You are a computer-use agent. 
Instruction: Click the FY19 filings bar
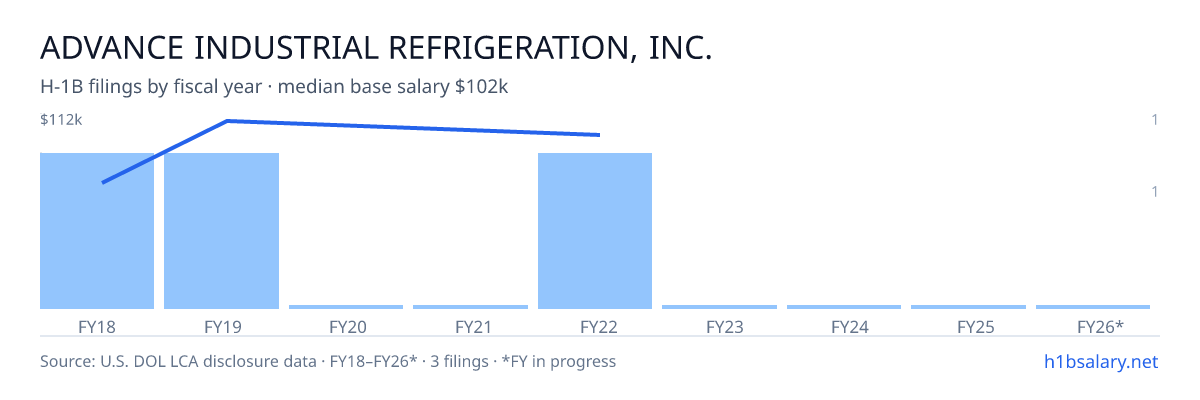[221, 231]
